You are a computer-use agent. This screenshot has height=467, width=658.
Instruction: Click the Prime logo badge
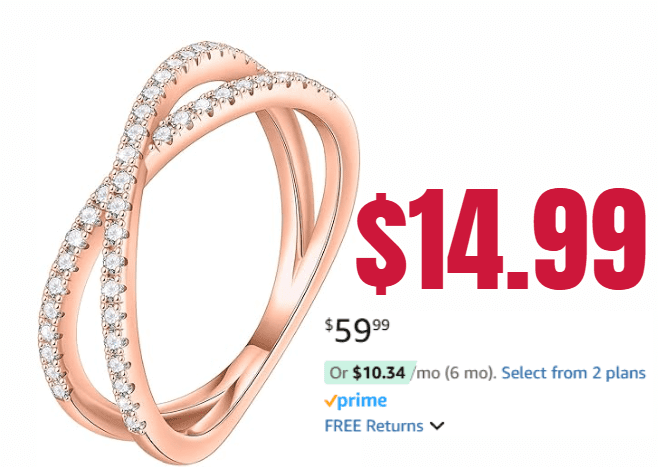[355, 401]
